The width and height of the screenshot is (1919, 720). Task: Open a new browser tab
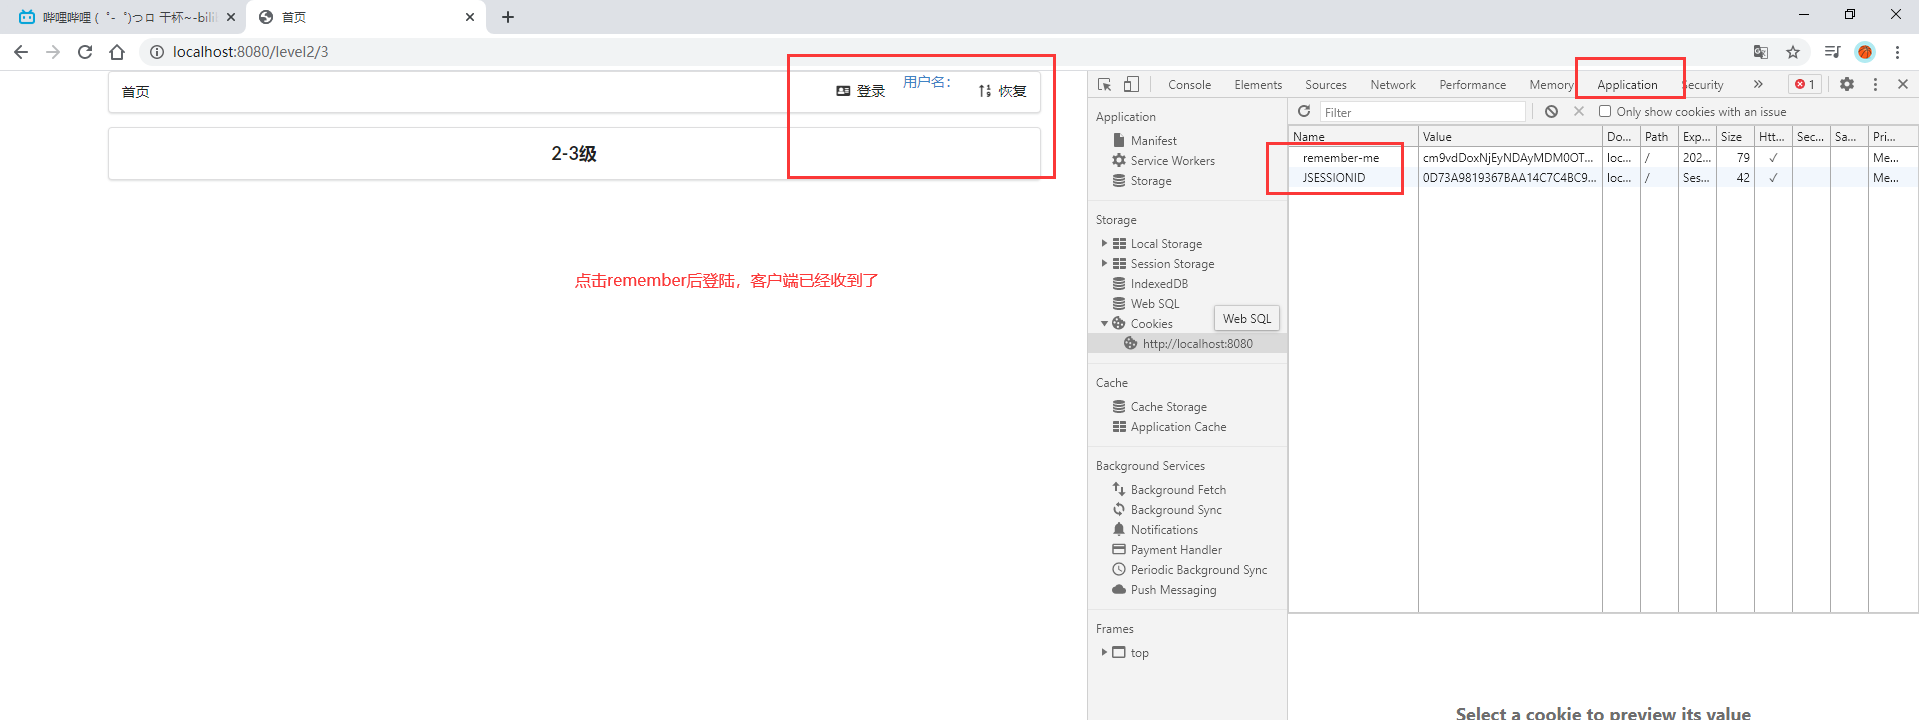click(508, 17)
